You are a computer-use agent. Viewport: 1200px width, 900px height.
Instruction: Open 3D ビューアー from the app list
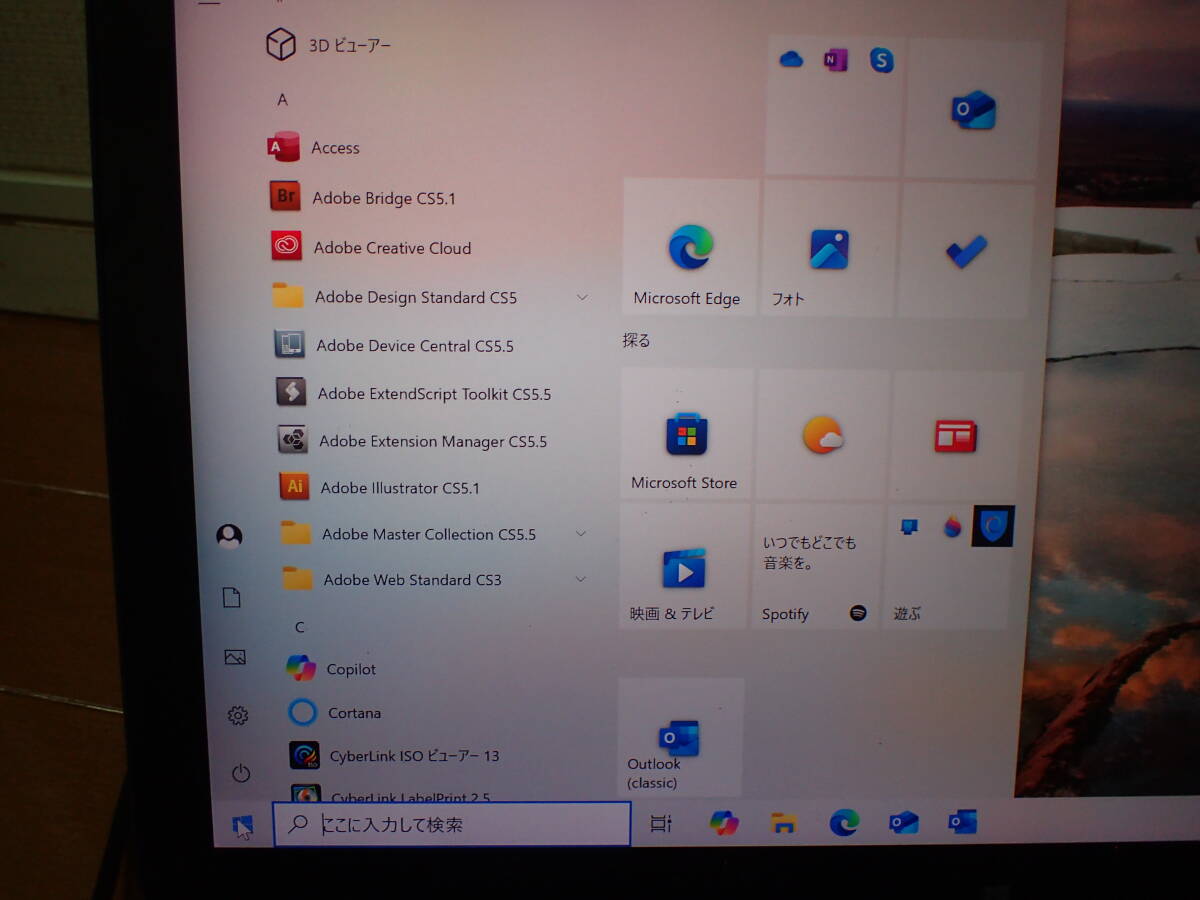point(328,45)
